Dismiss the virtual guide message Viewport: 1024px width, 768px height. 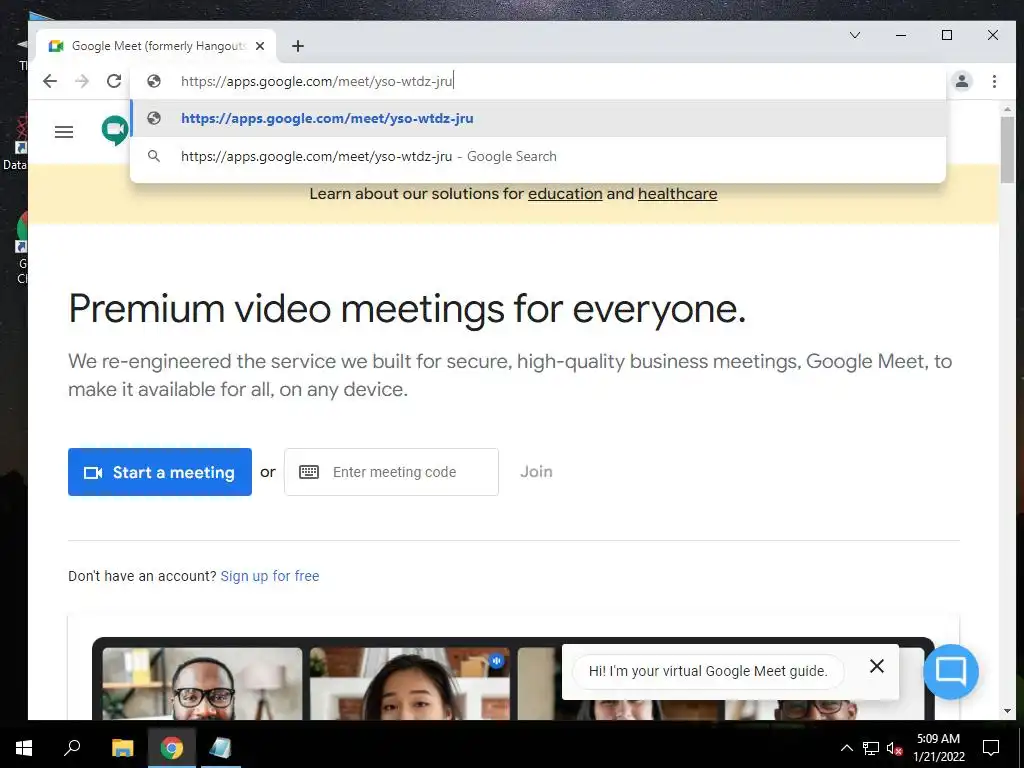tap(876, 665)
